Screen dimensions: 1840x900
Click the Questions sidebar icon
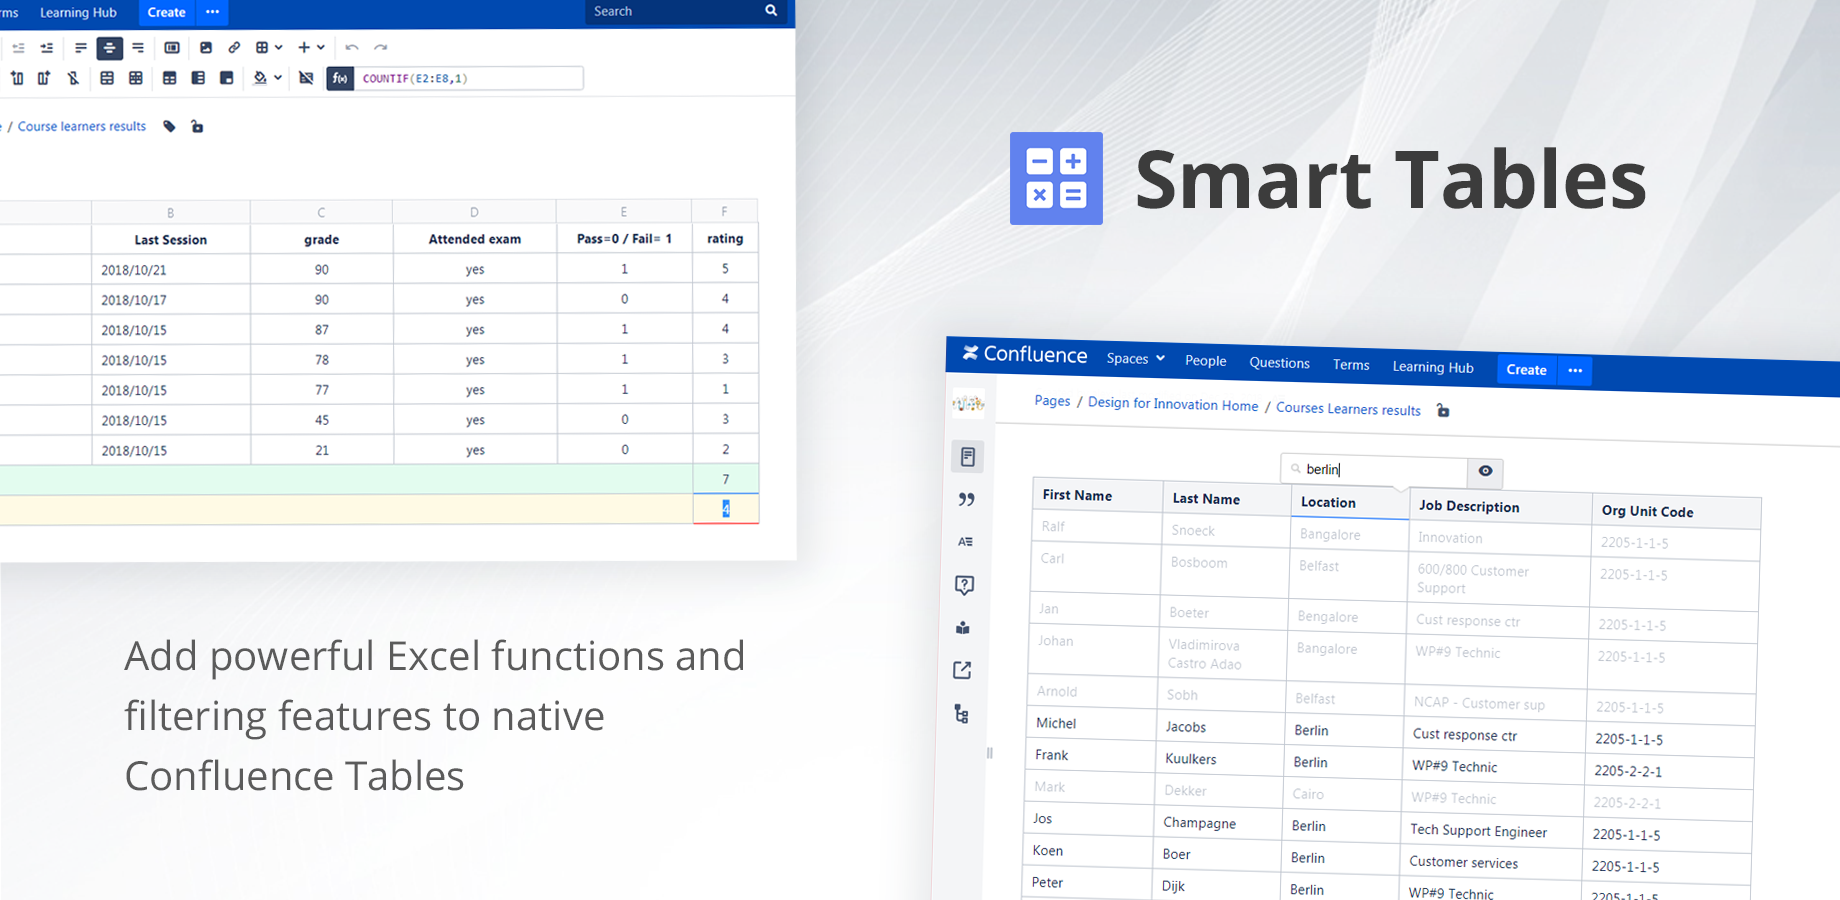coord(964,585)
